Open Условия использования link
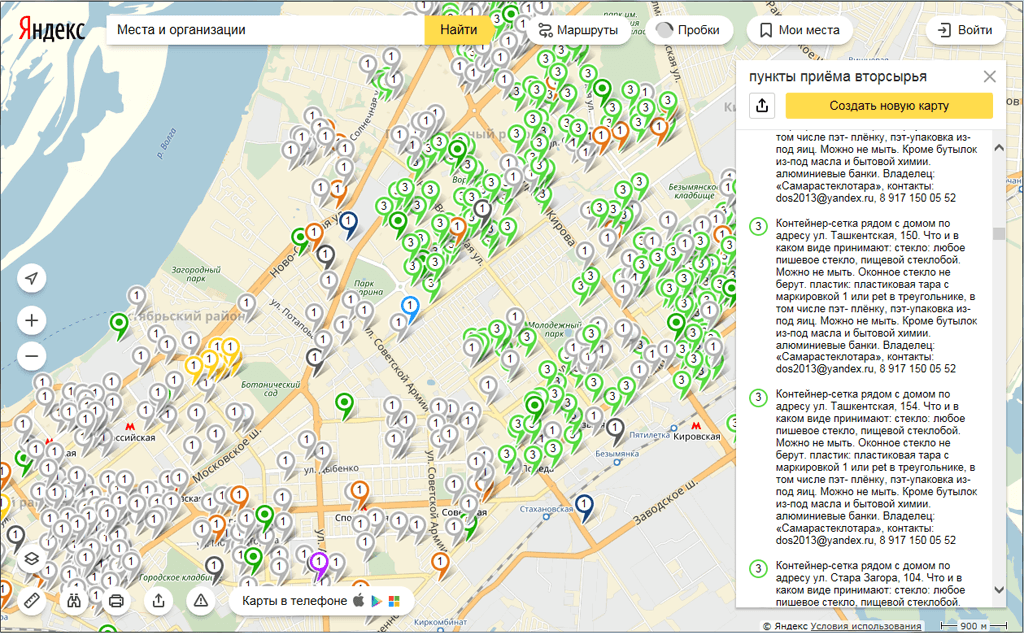Viewport: 1024px width, 633px height. (866, 626)
